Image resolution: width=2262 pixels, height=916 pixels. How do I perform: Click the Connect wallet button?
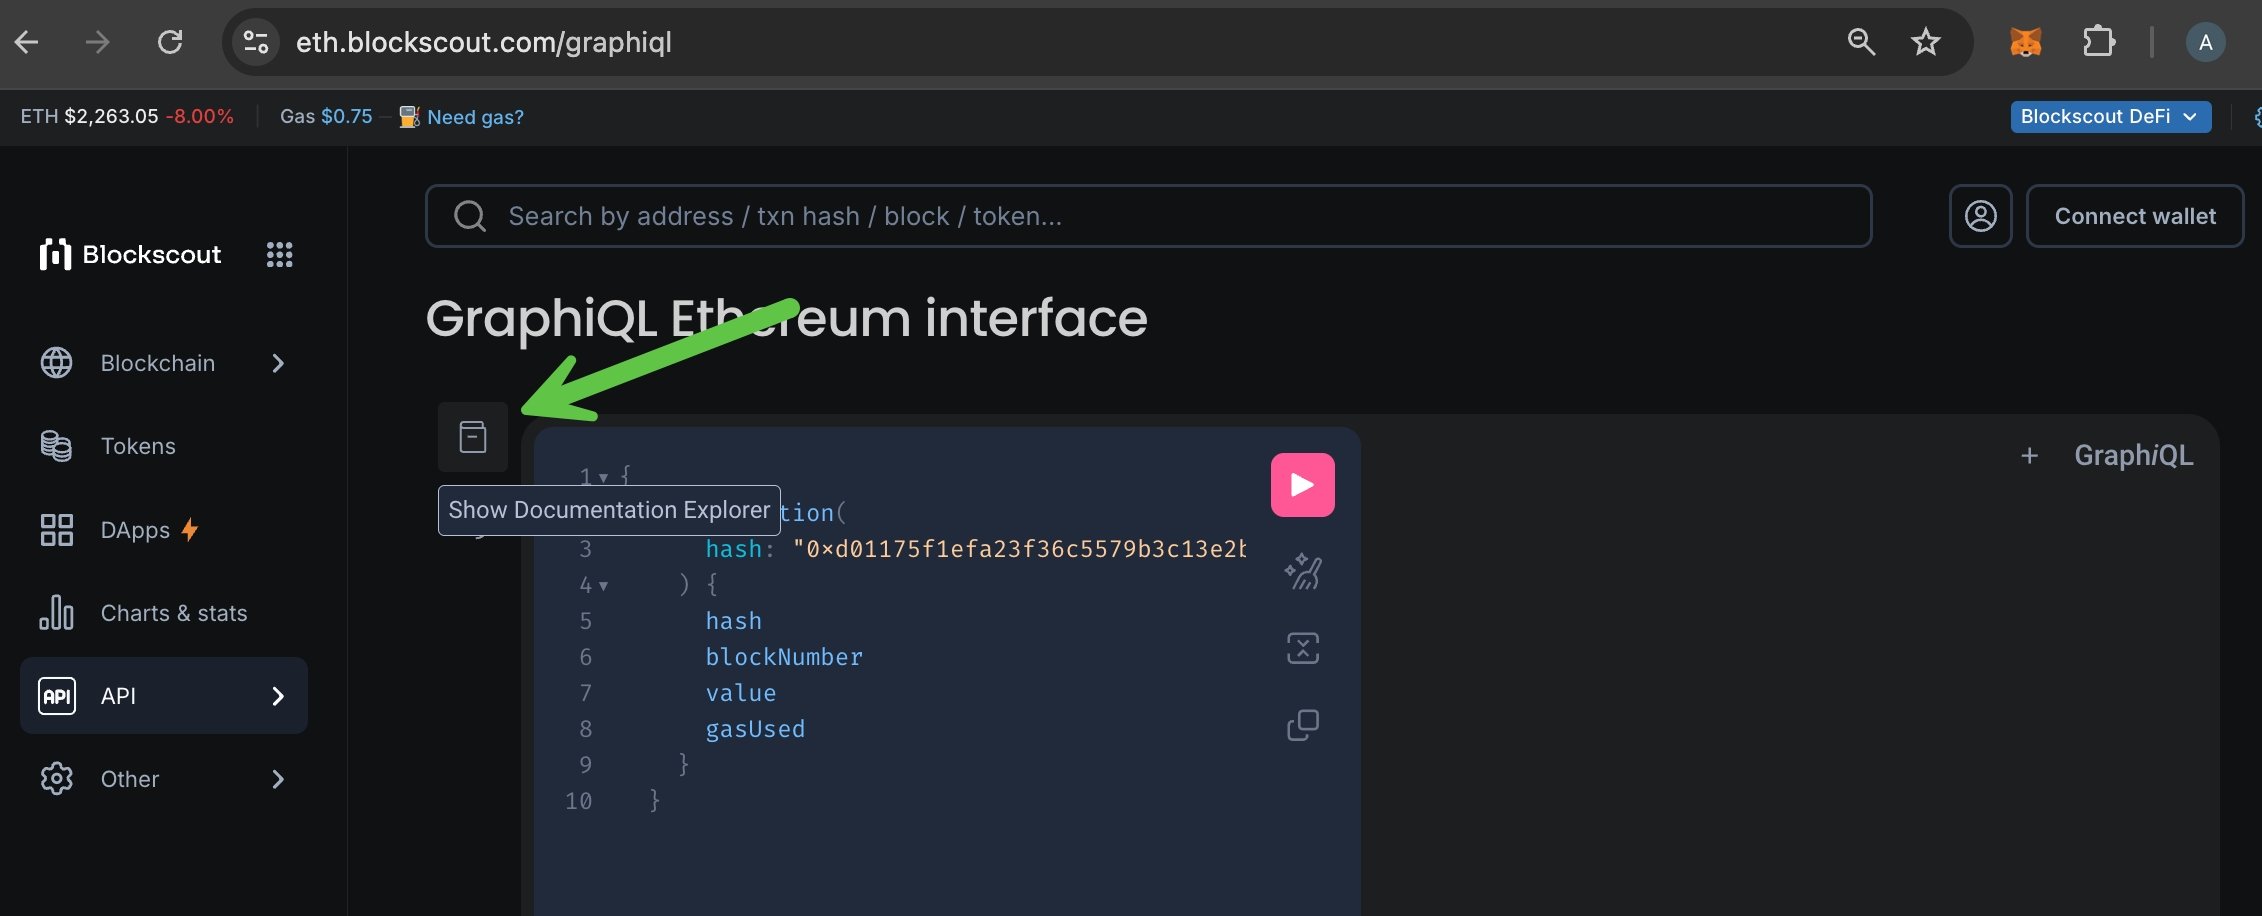[x=2135, y=216]
